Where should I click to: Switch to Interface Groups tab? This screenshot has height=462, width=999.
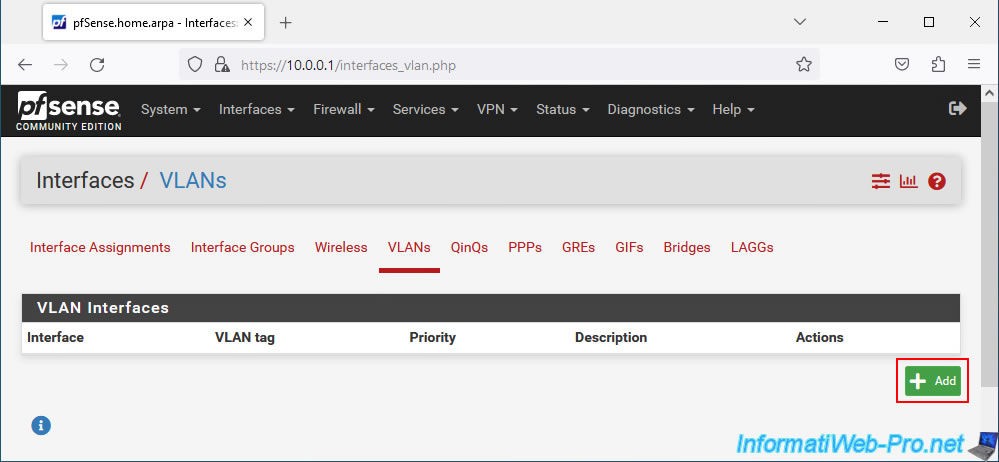pyautogui.click(x=243, y=247)
